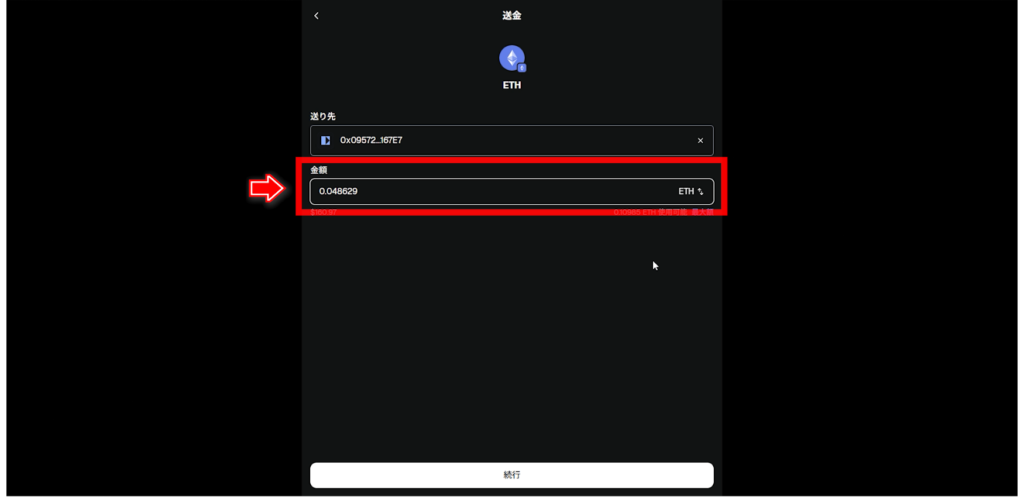Click the swap arrows beside ETH unit
The height and width of the screenshot is (503, 1024).
pos(700,191)
